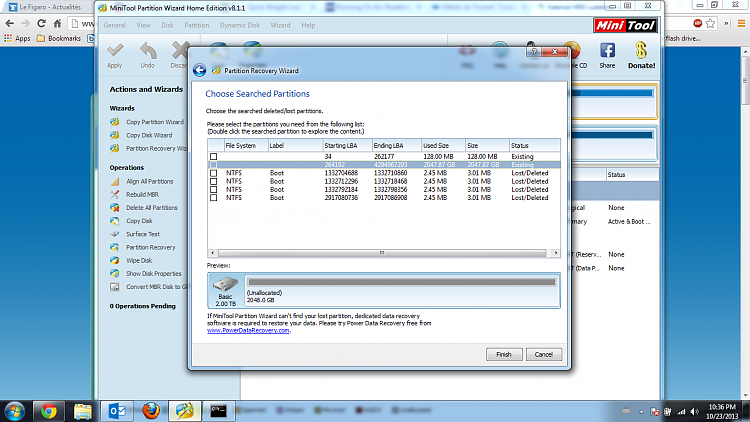
Task: Sort by the Used Size column header
Action: point(443,145)
